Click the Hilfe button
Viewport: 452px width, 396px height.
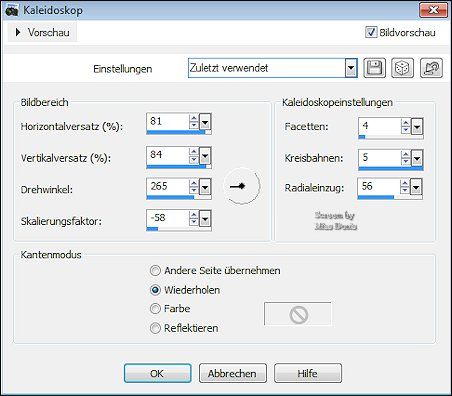click(x=308, y=373)
